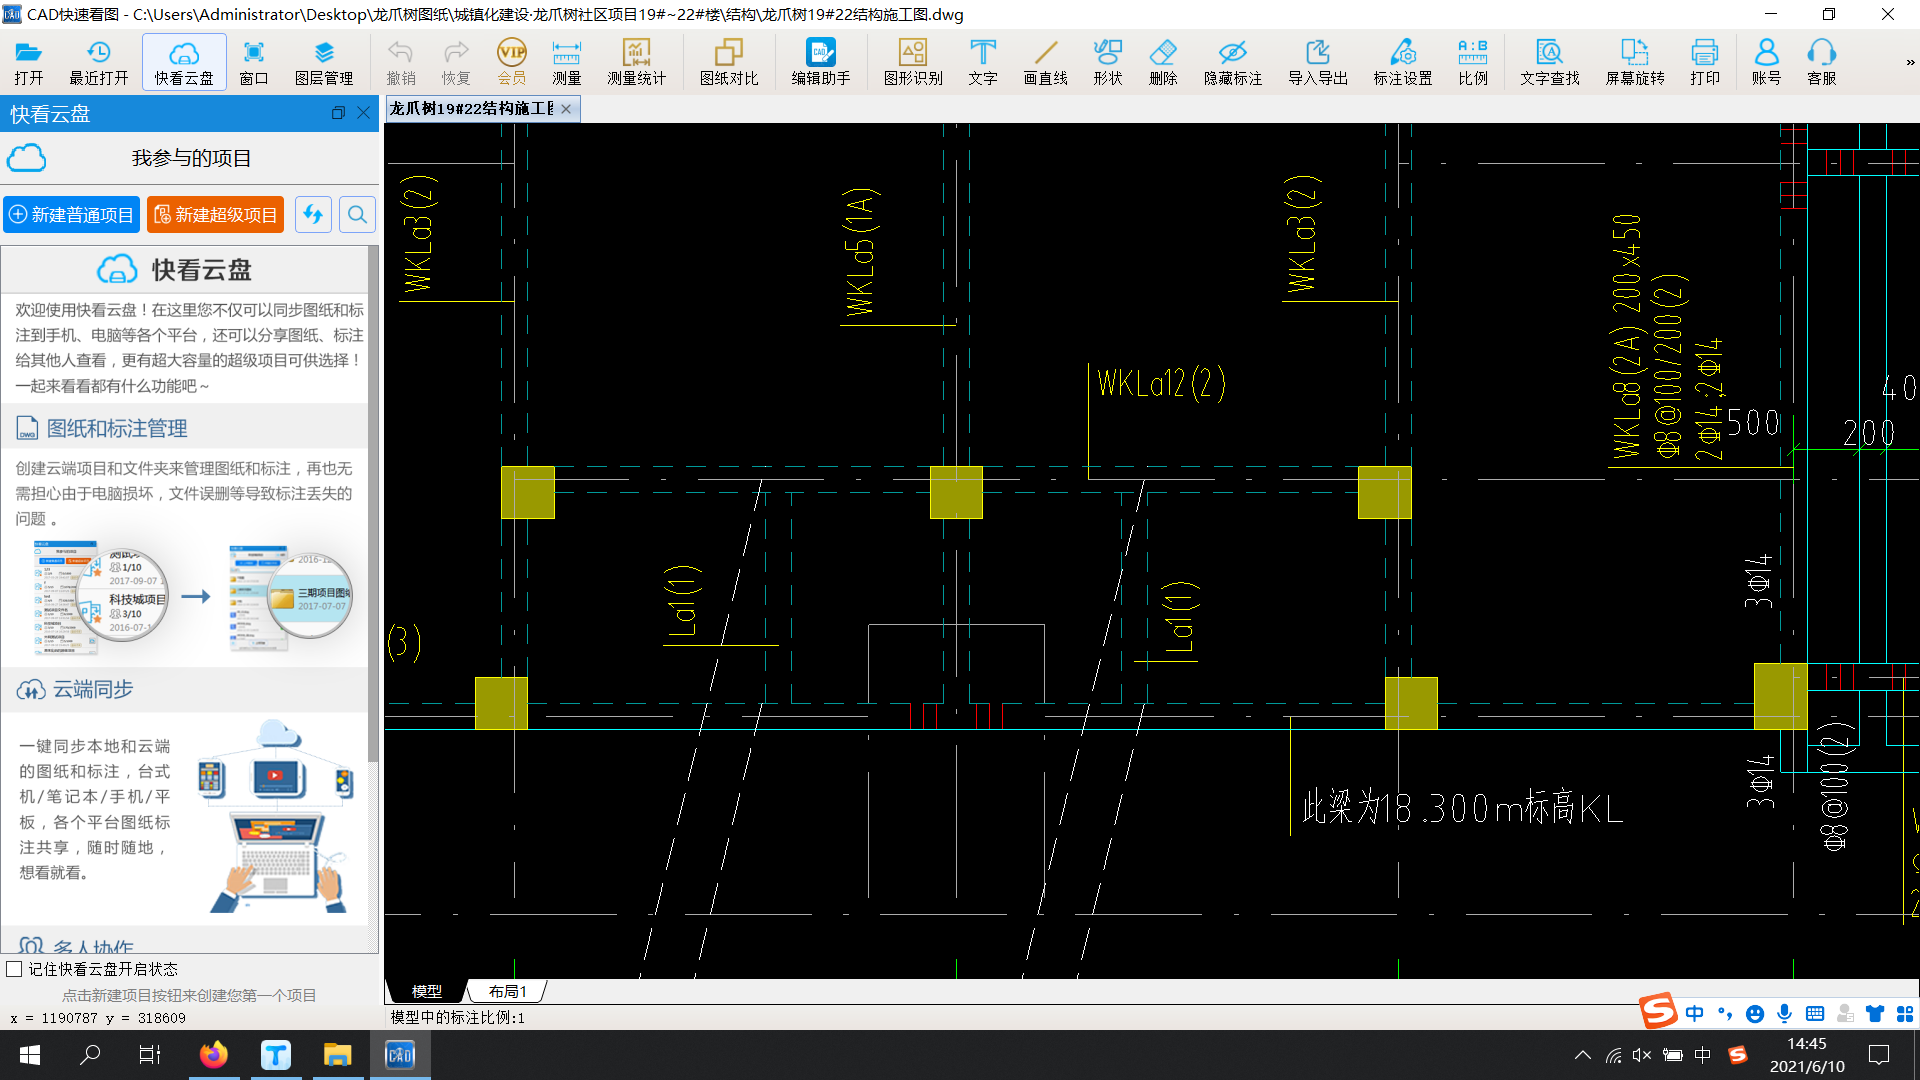Open 标注设置 annotation settings
1920x1080 pixels.
click(1403, 63)
